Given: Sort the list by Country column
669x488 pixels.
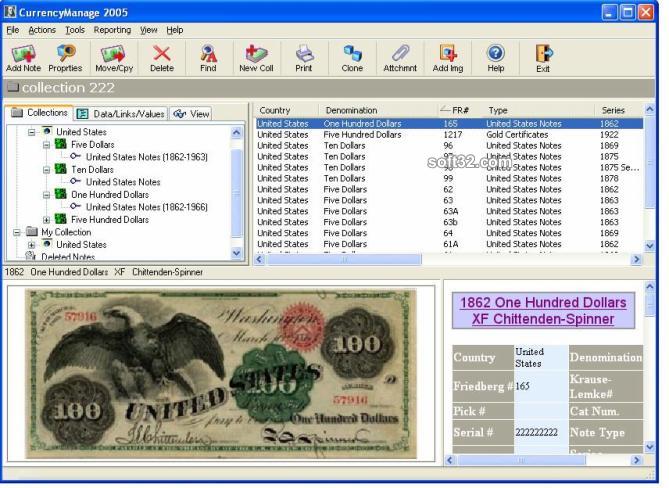Looking at the screenshot, I should [287, 110].
